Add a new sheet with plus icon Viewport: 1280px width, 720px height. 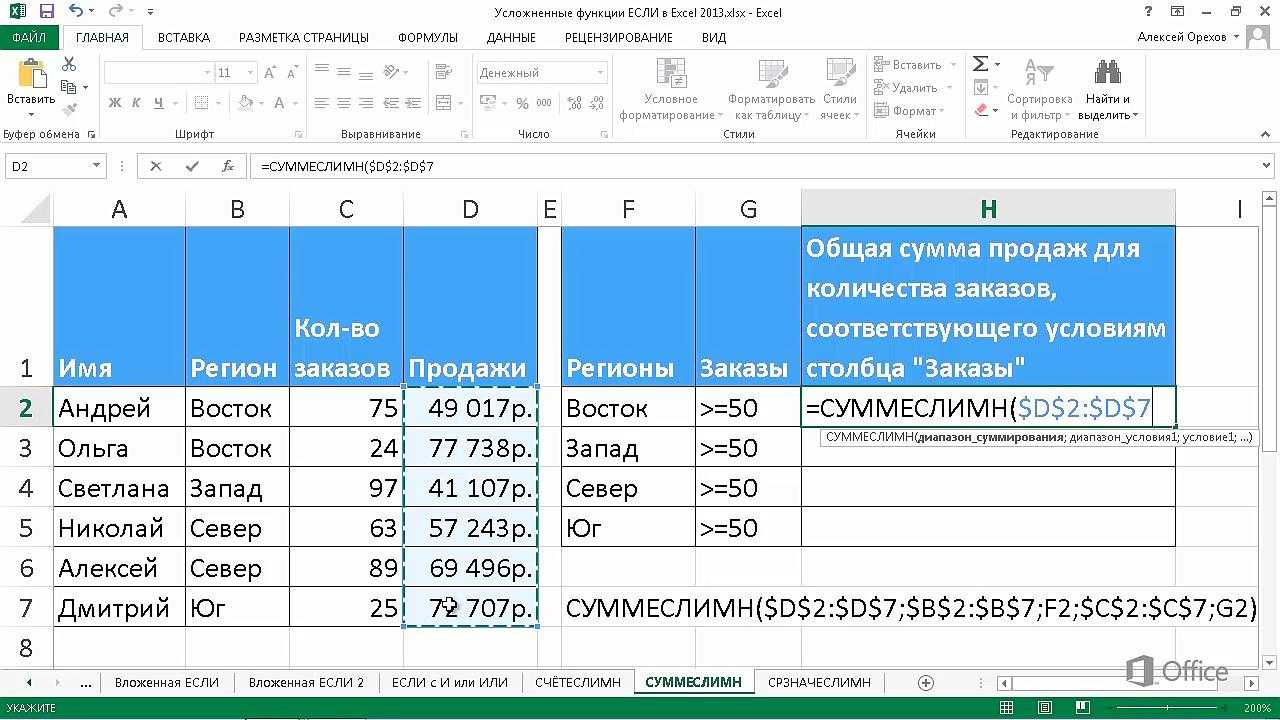926,683
